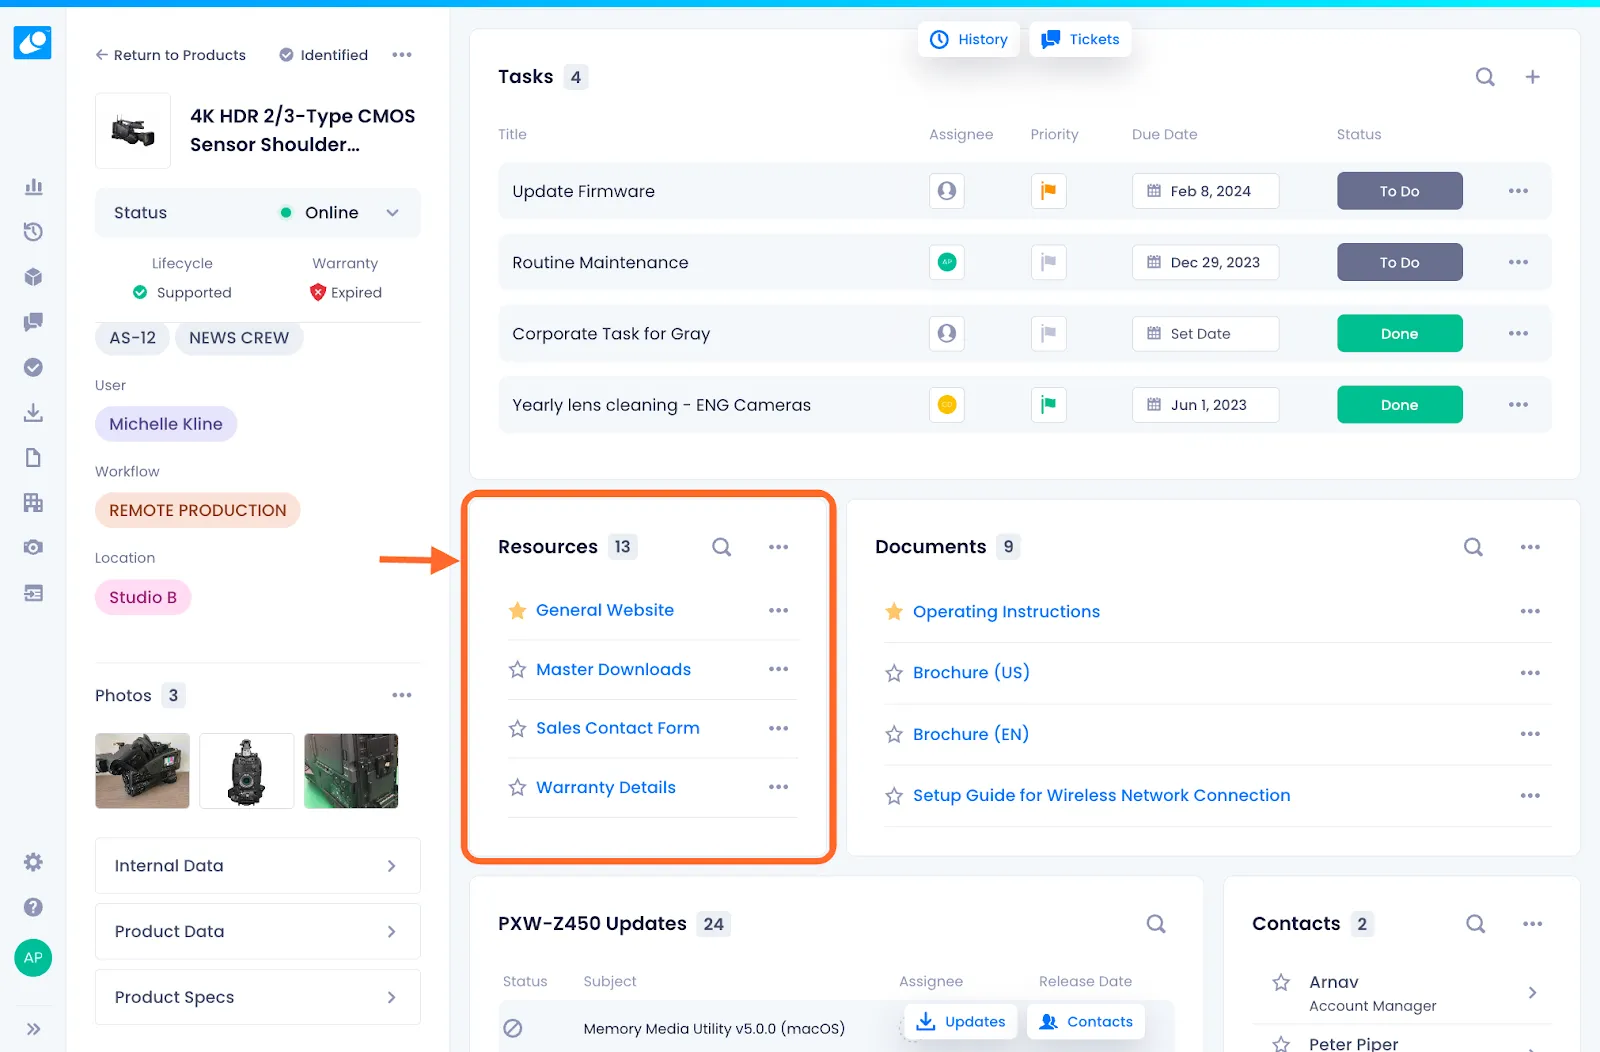Star the Brochure (EN) document
This screenshot has height=1052, width=1600.
894,734
